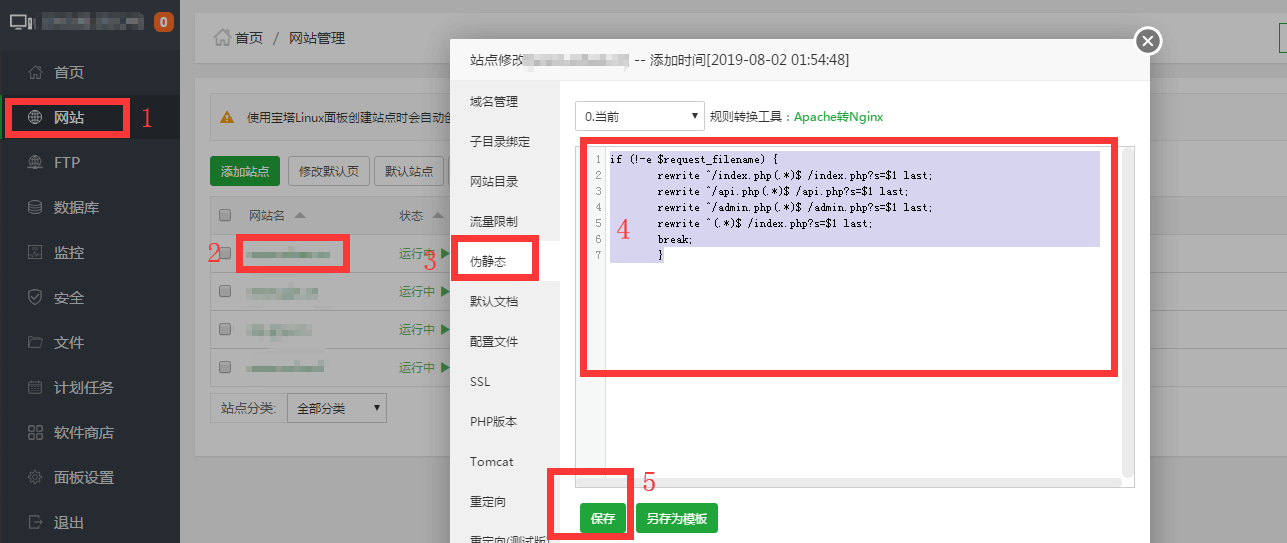Click the 默认站点 button
The width and height of the screenshot is (1287, 543).
pyautogui.click(x=410, y=171)
